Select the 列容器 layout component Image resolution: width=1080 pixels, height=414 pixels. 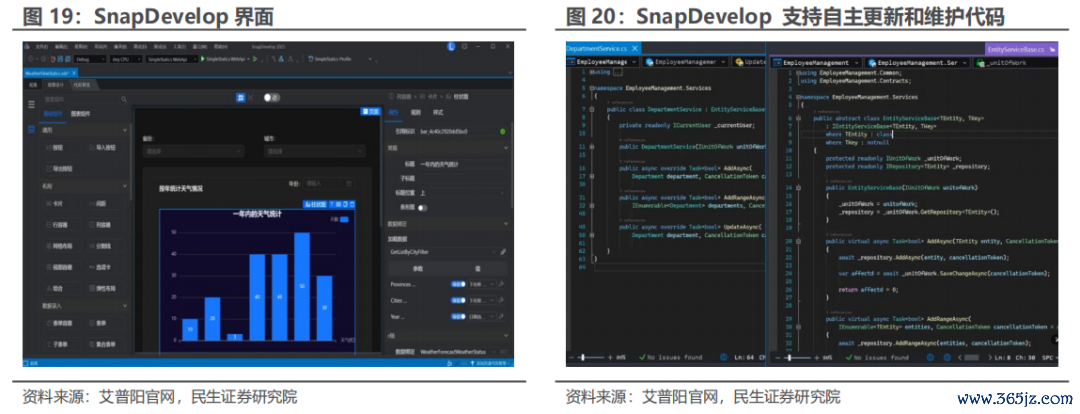pyautogui.click(x=105, y=225)
